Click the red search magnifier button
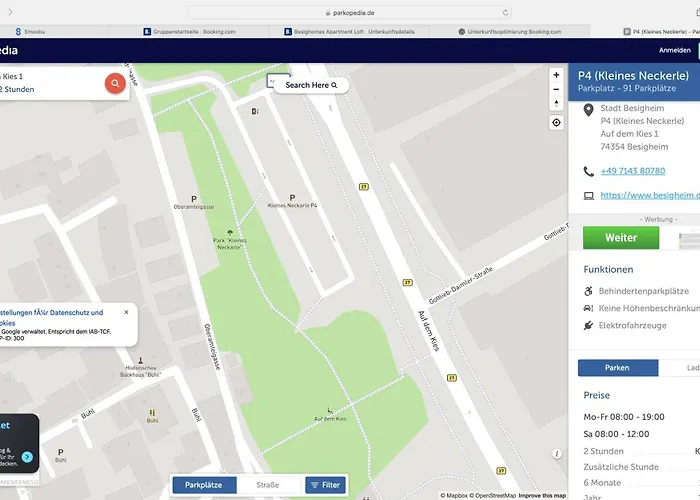Image resolution: width=700 pixels, height=500 pixels. point(115,83)
